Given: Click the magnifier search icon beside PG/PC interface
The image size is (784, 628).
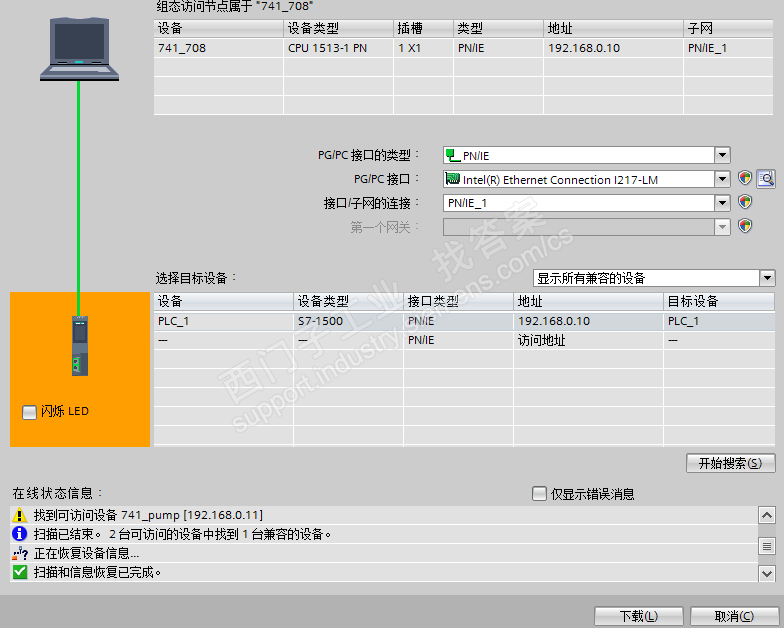Looking at the screenshot, I should [766, 178].
